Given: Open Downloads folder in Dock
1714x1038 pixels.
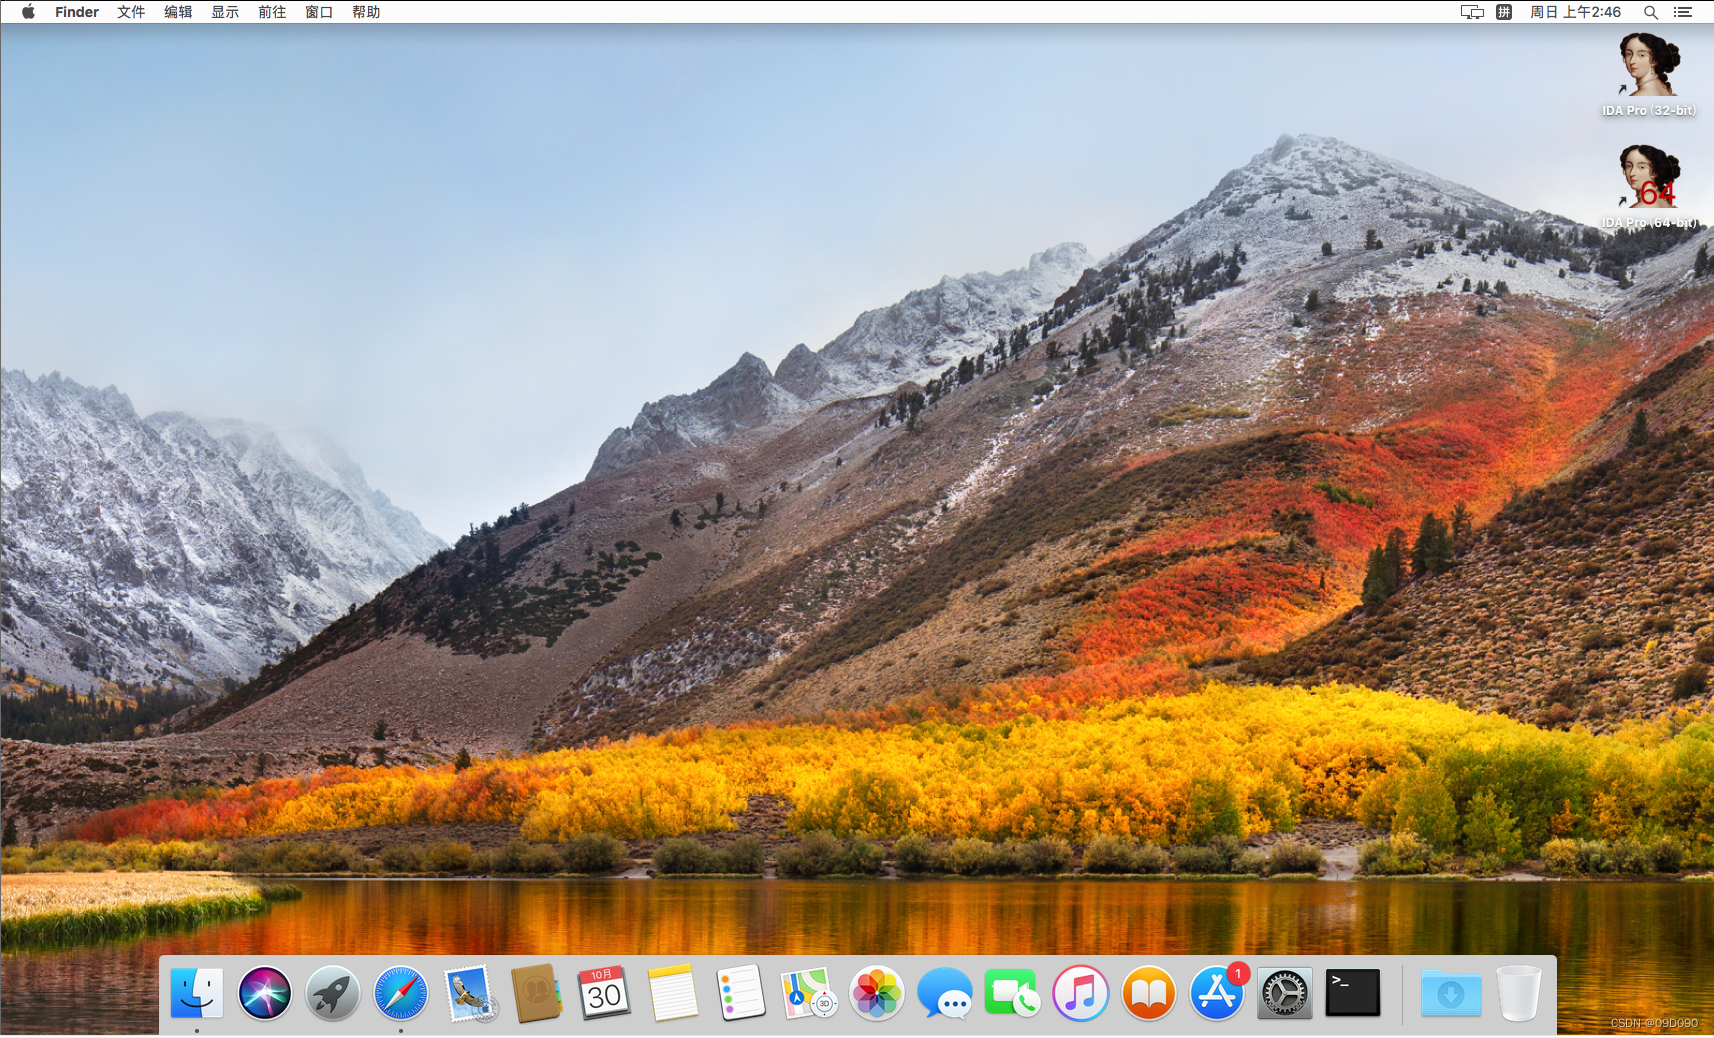Looking at the screenshot, I should click(x=1451, y=993).
